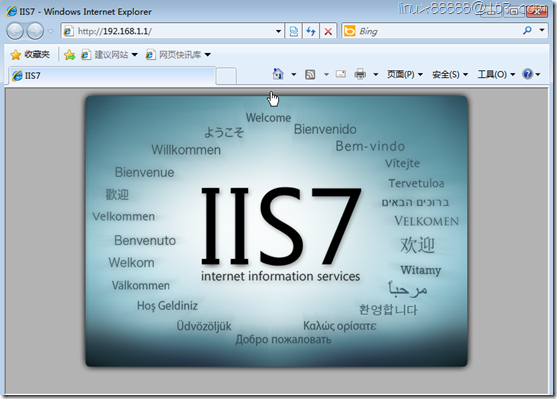Click the search magnifier icon

coord(527,31)
